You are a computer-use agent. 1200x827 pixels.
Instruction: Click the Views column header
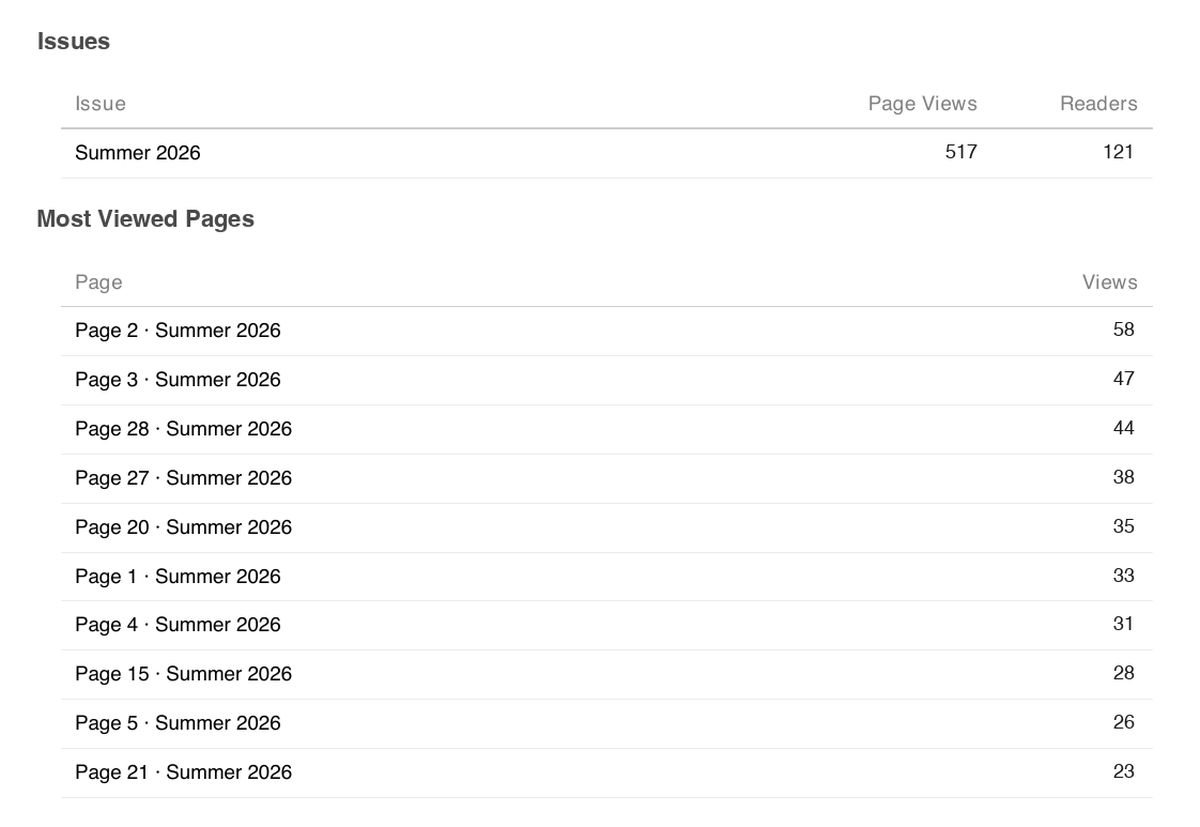click(x=1109, y=283)
